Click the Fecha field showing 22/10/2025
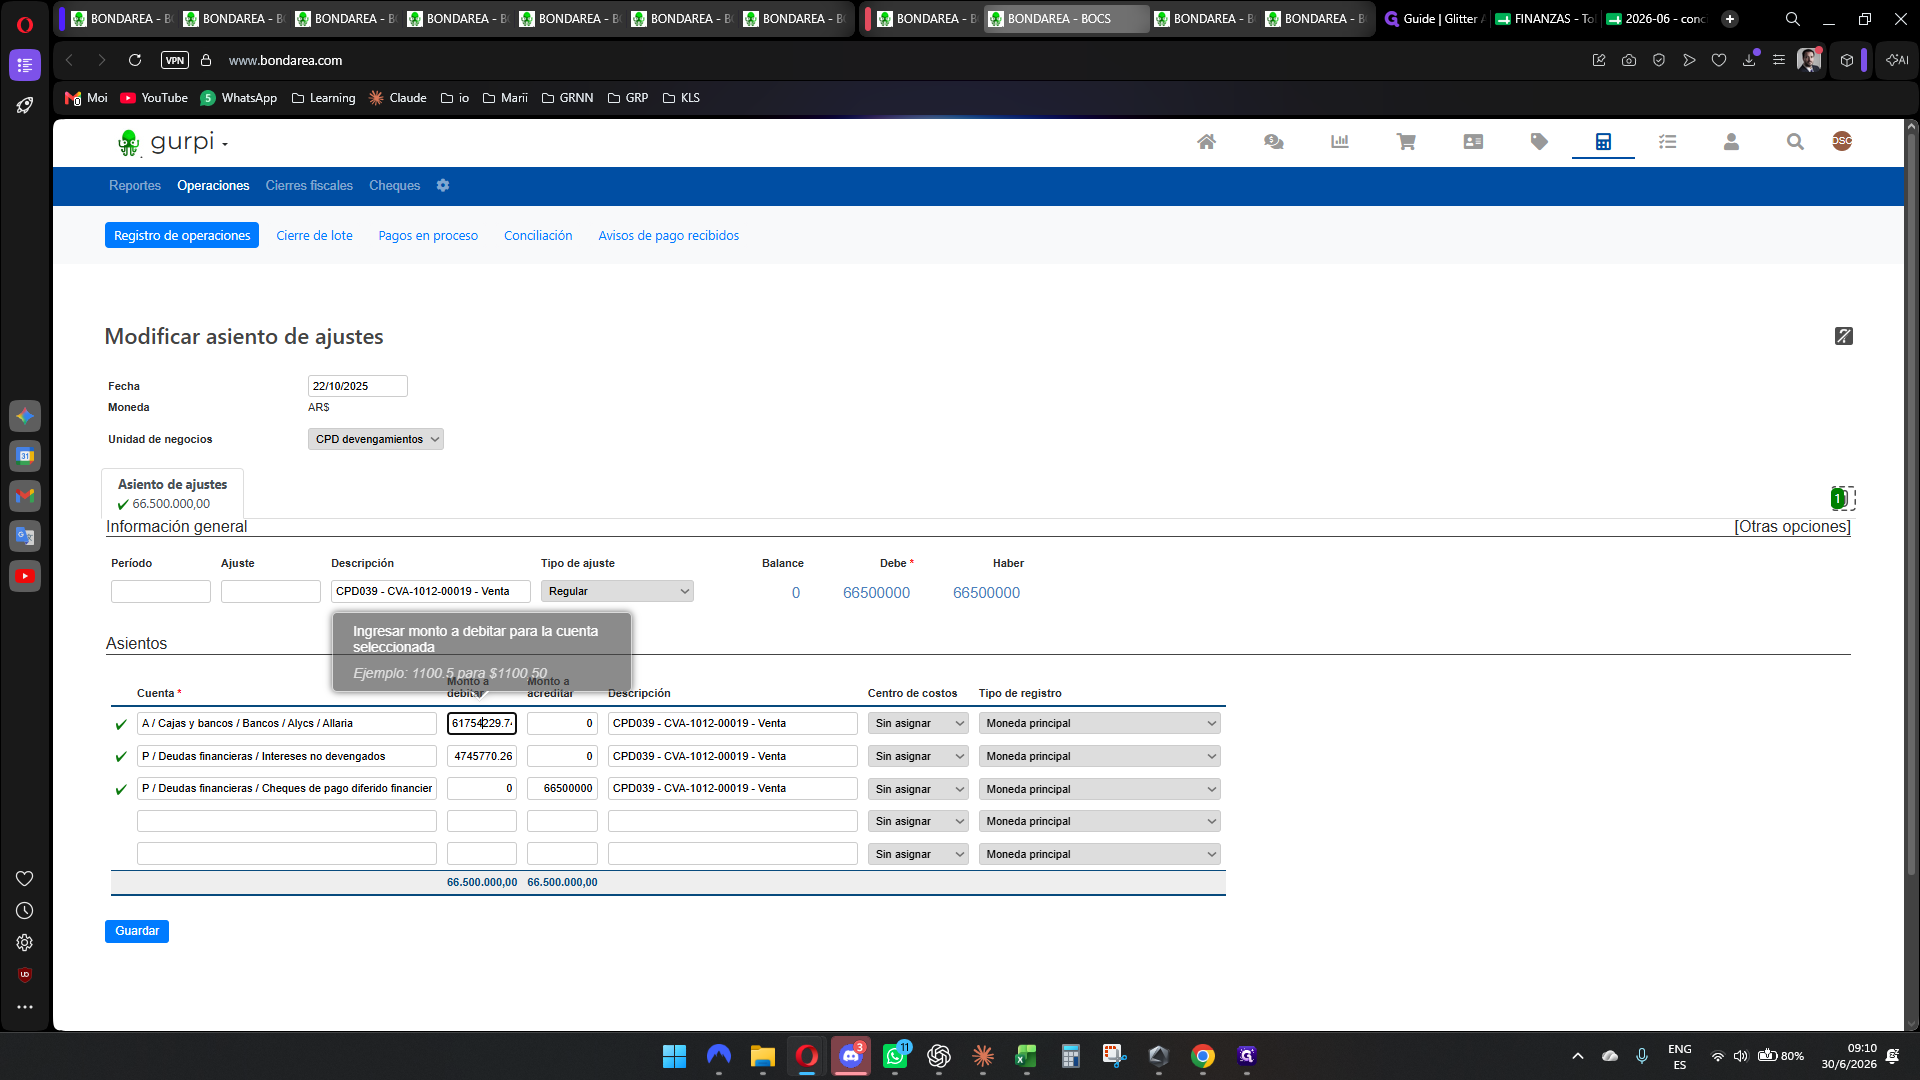Screen dimensions: 1920x1080 click(357, 386)
